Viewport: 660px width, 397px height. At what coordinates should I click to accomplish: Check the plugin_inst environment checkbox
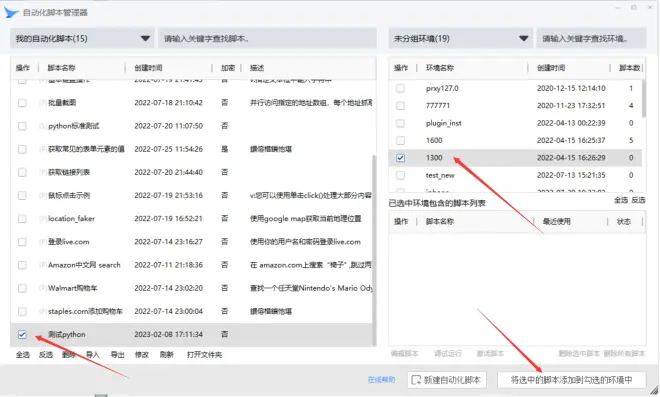click(x=400, y=123)
